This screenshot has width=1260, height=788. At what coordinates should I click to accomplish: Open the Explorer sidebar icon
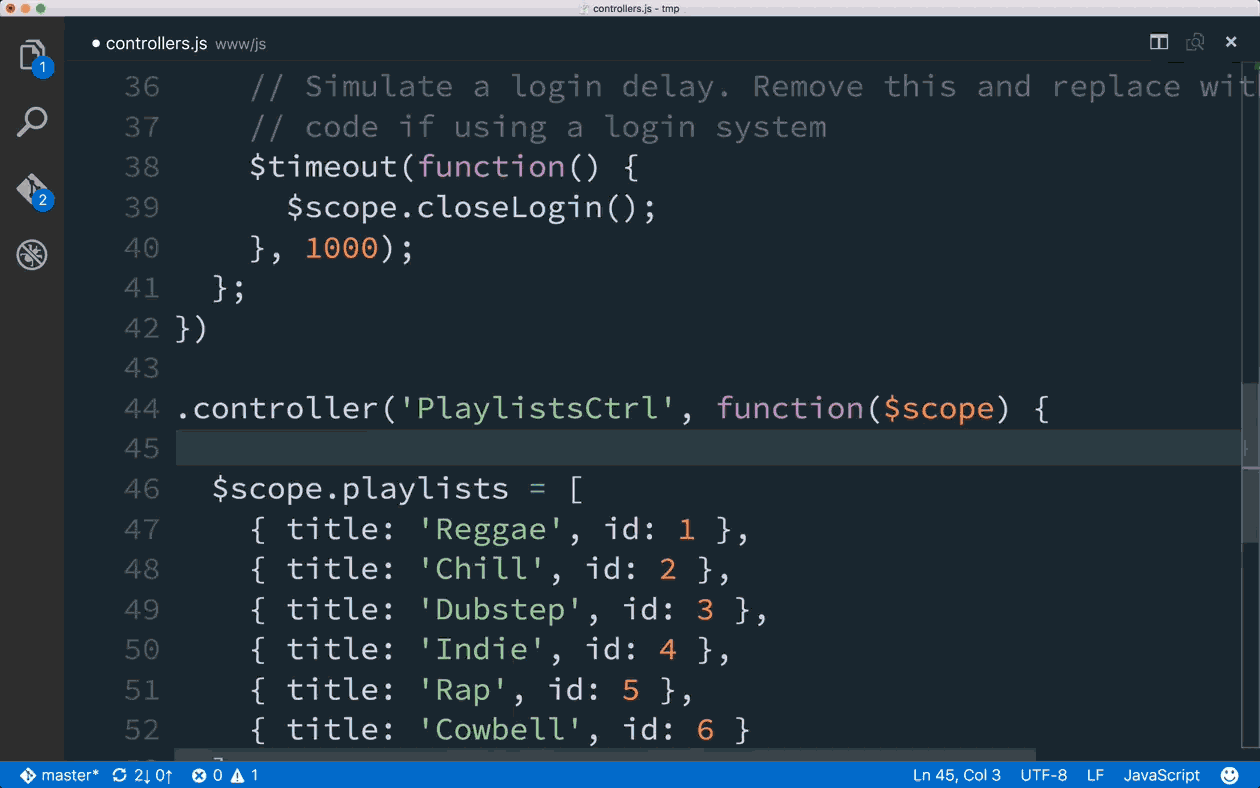(32, 55)
